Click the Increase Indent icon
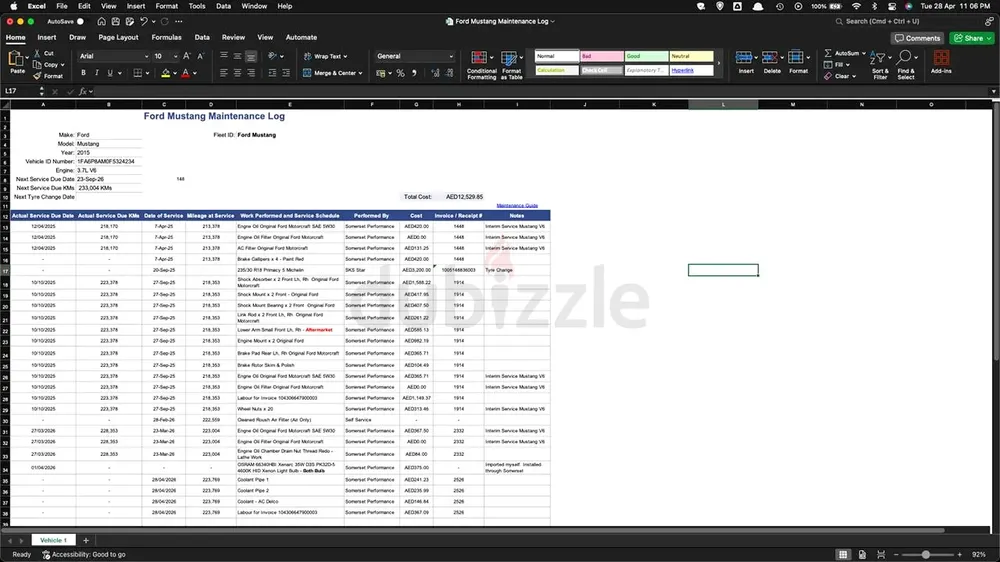This screenshot has height=562, width=1000. [x=286, y=73]
